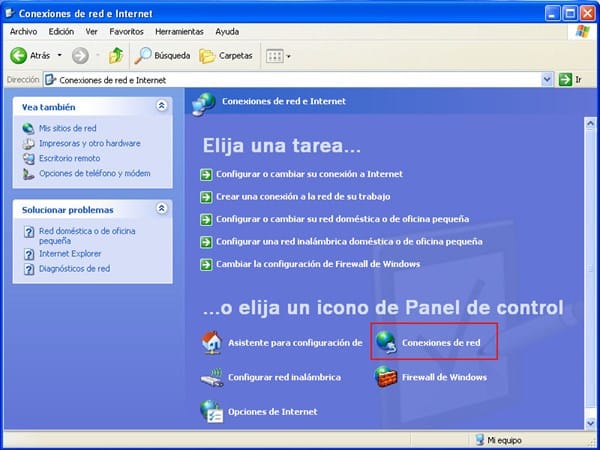Click the Dirección address field

293,80
